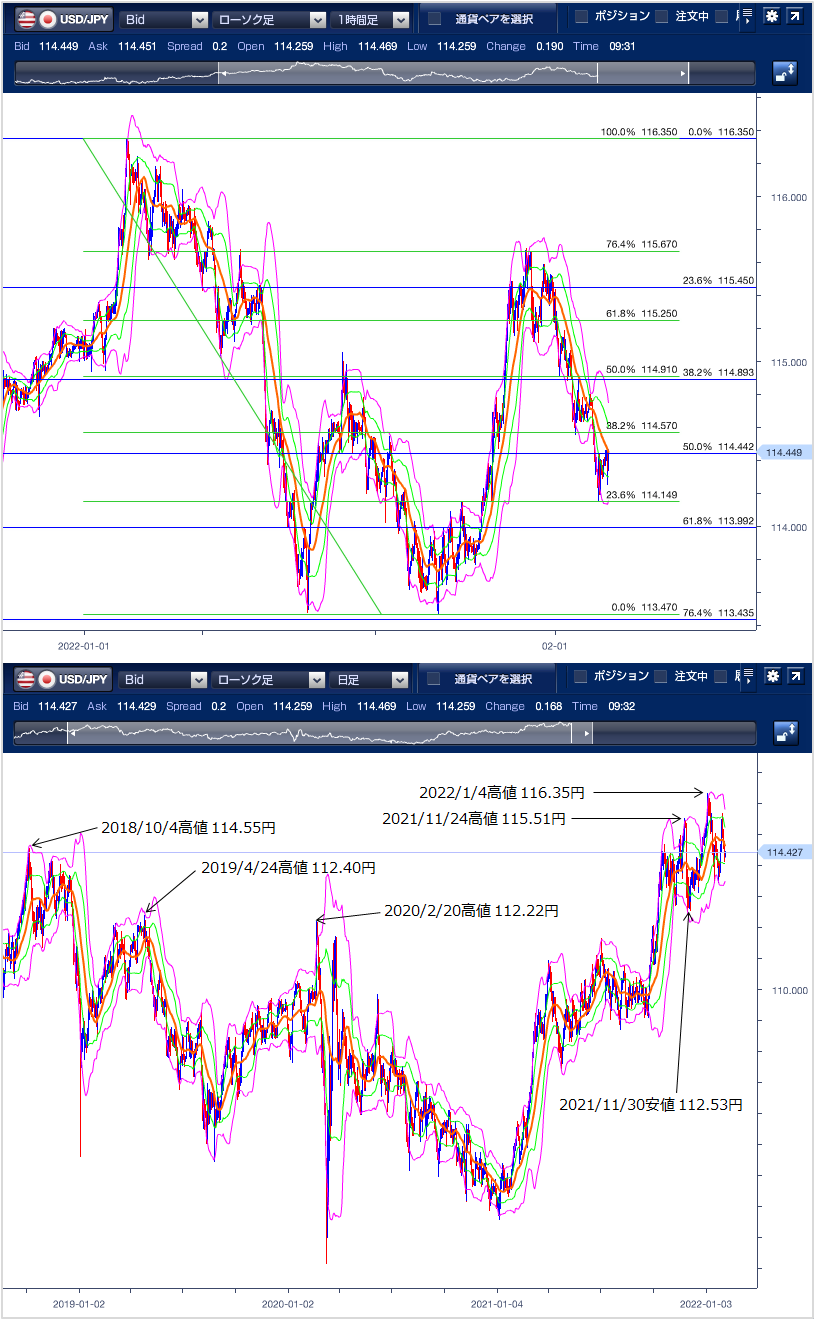Enable ポジション checkbox on the 1時間足 chart
The height and width of the screenshot is (1320, 815).
pos(581,17)
